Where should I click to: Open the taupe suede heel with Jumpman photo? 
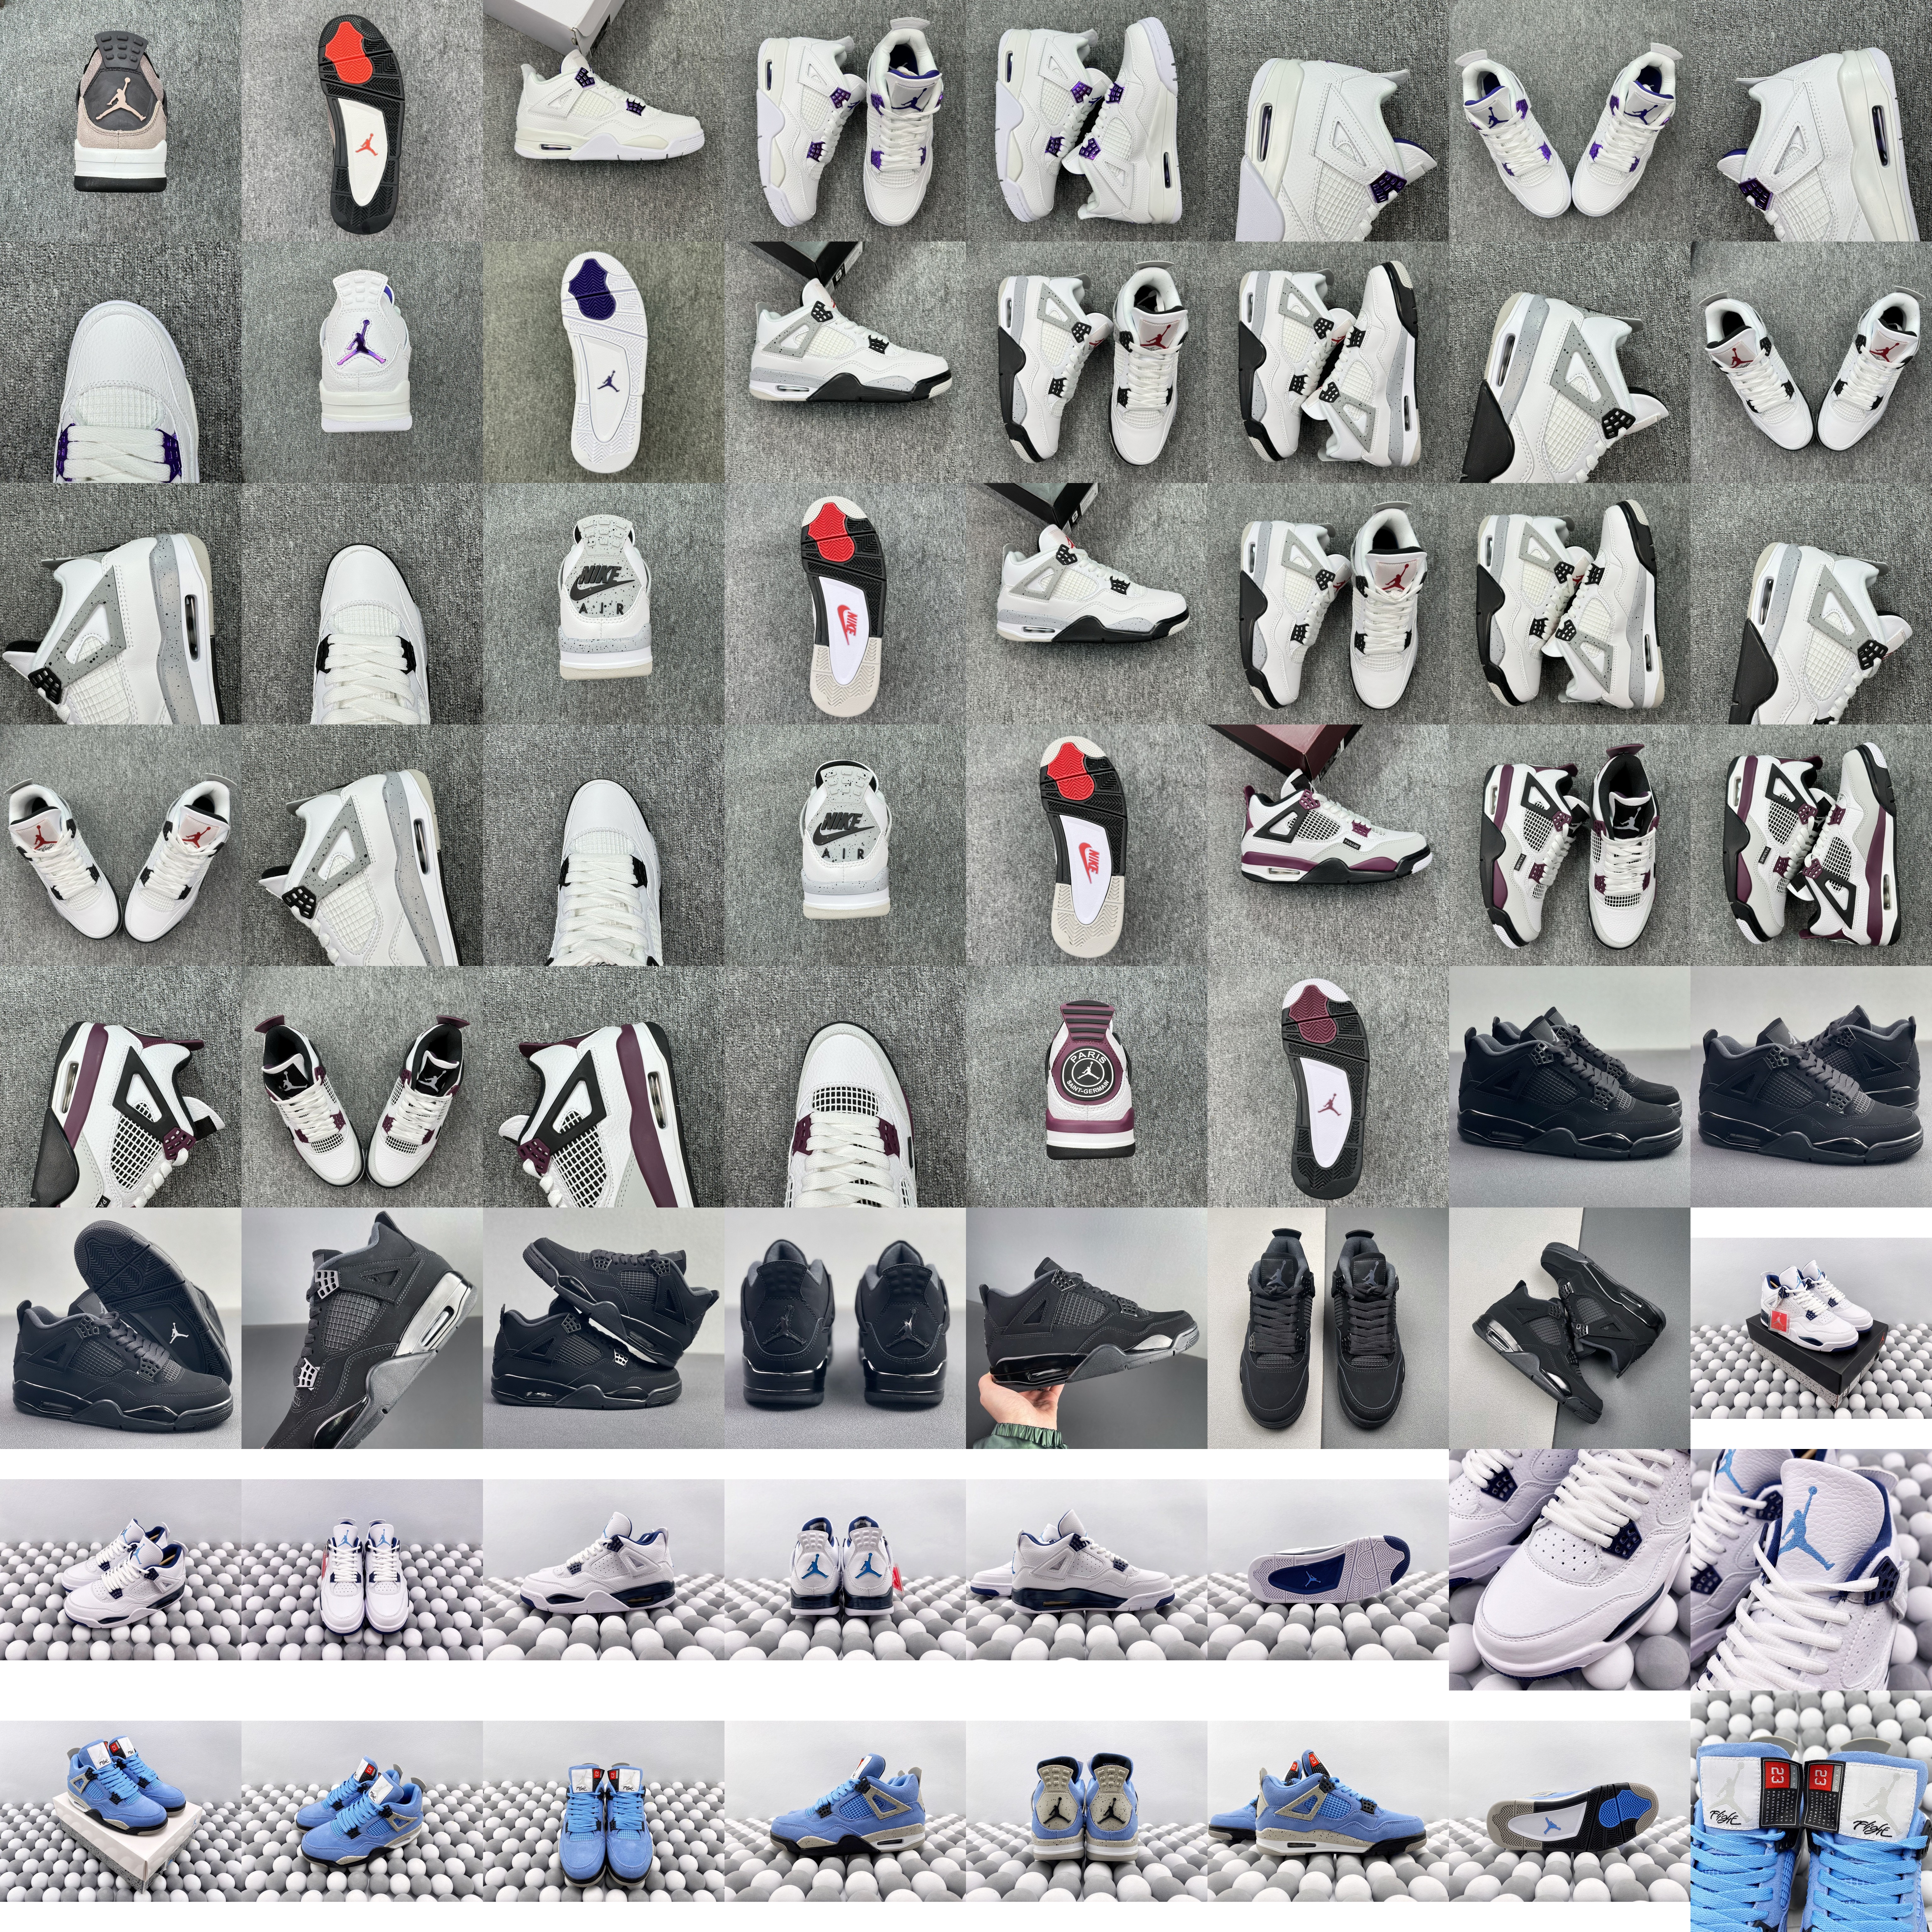120,120
